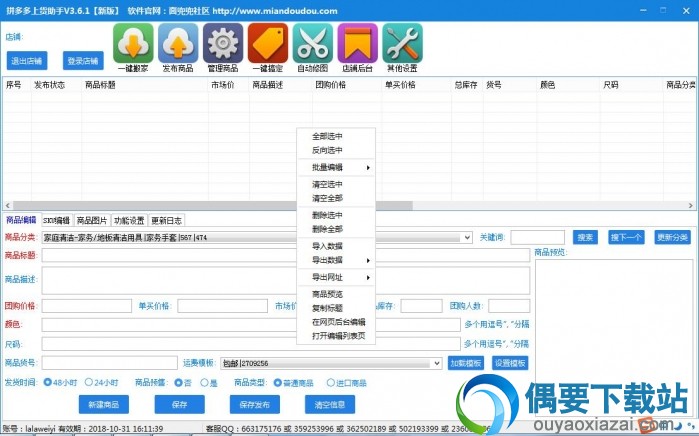Click the 登录店铺 button
Image resolution: width=699 pixels, height=436 pixels.
(83, 61)
